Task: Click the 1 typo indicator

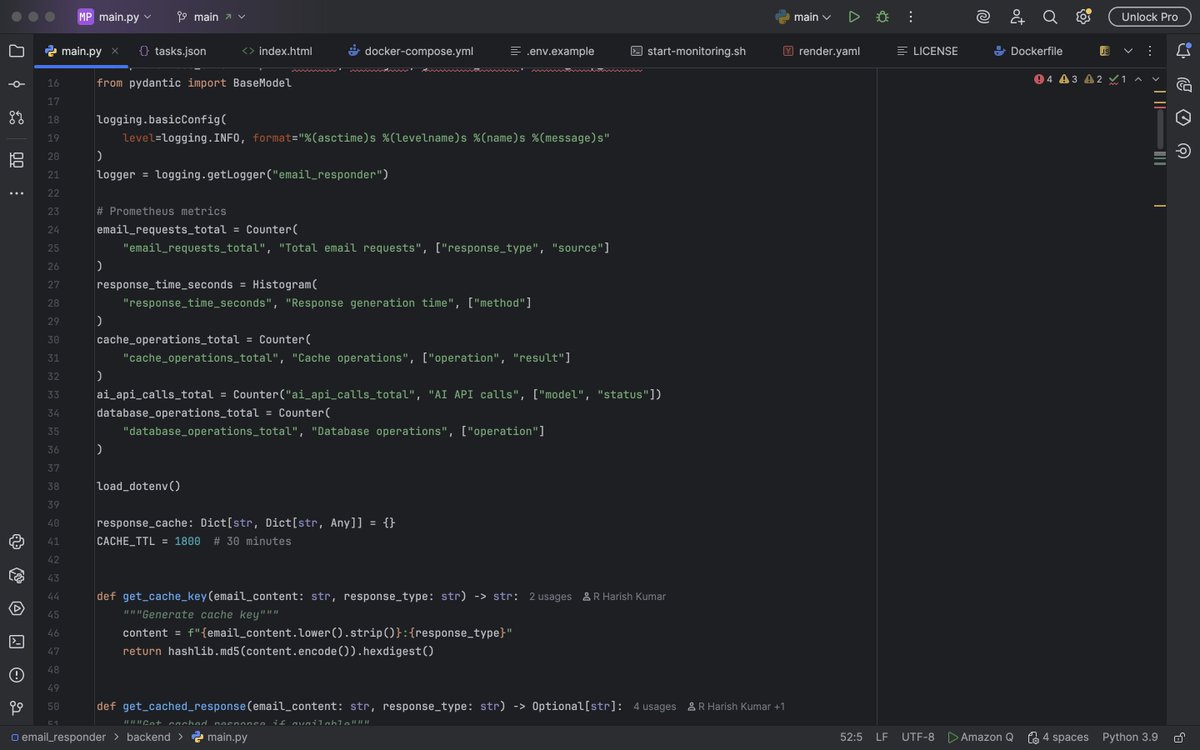Action: point(1117,79)
